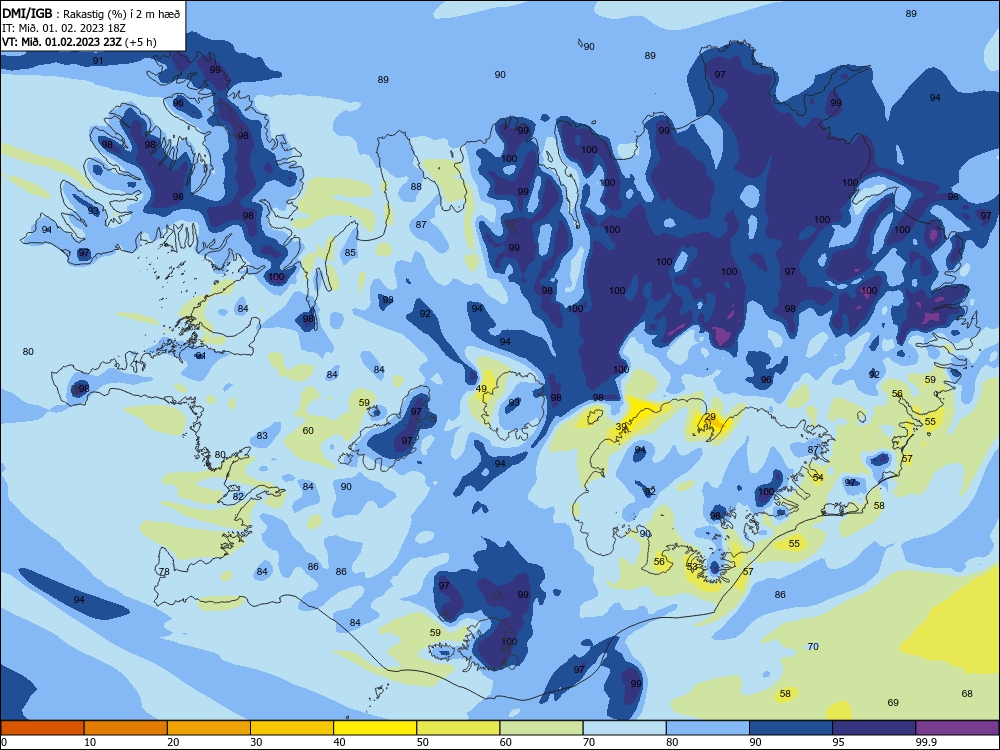Image resolution: width=1000 pixels, height=750 pixels.
Task: Click the very light blue 70–80 legend swatch
Action: pos(624,728)
